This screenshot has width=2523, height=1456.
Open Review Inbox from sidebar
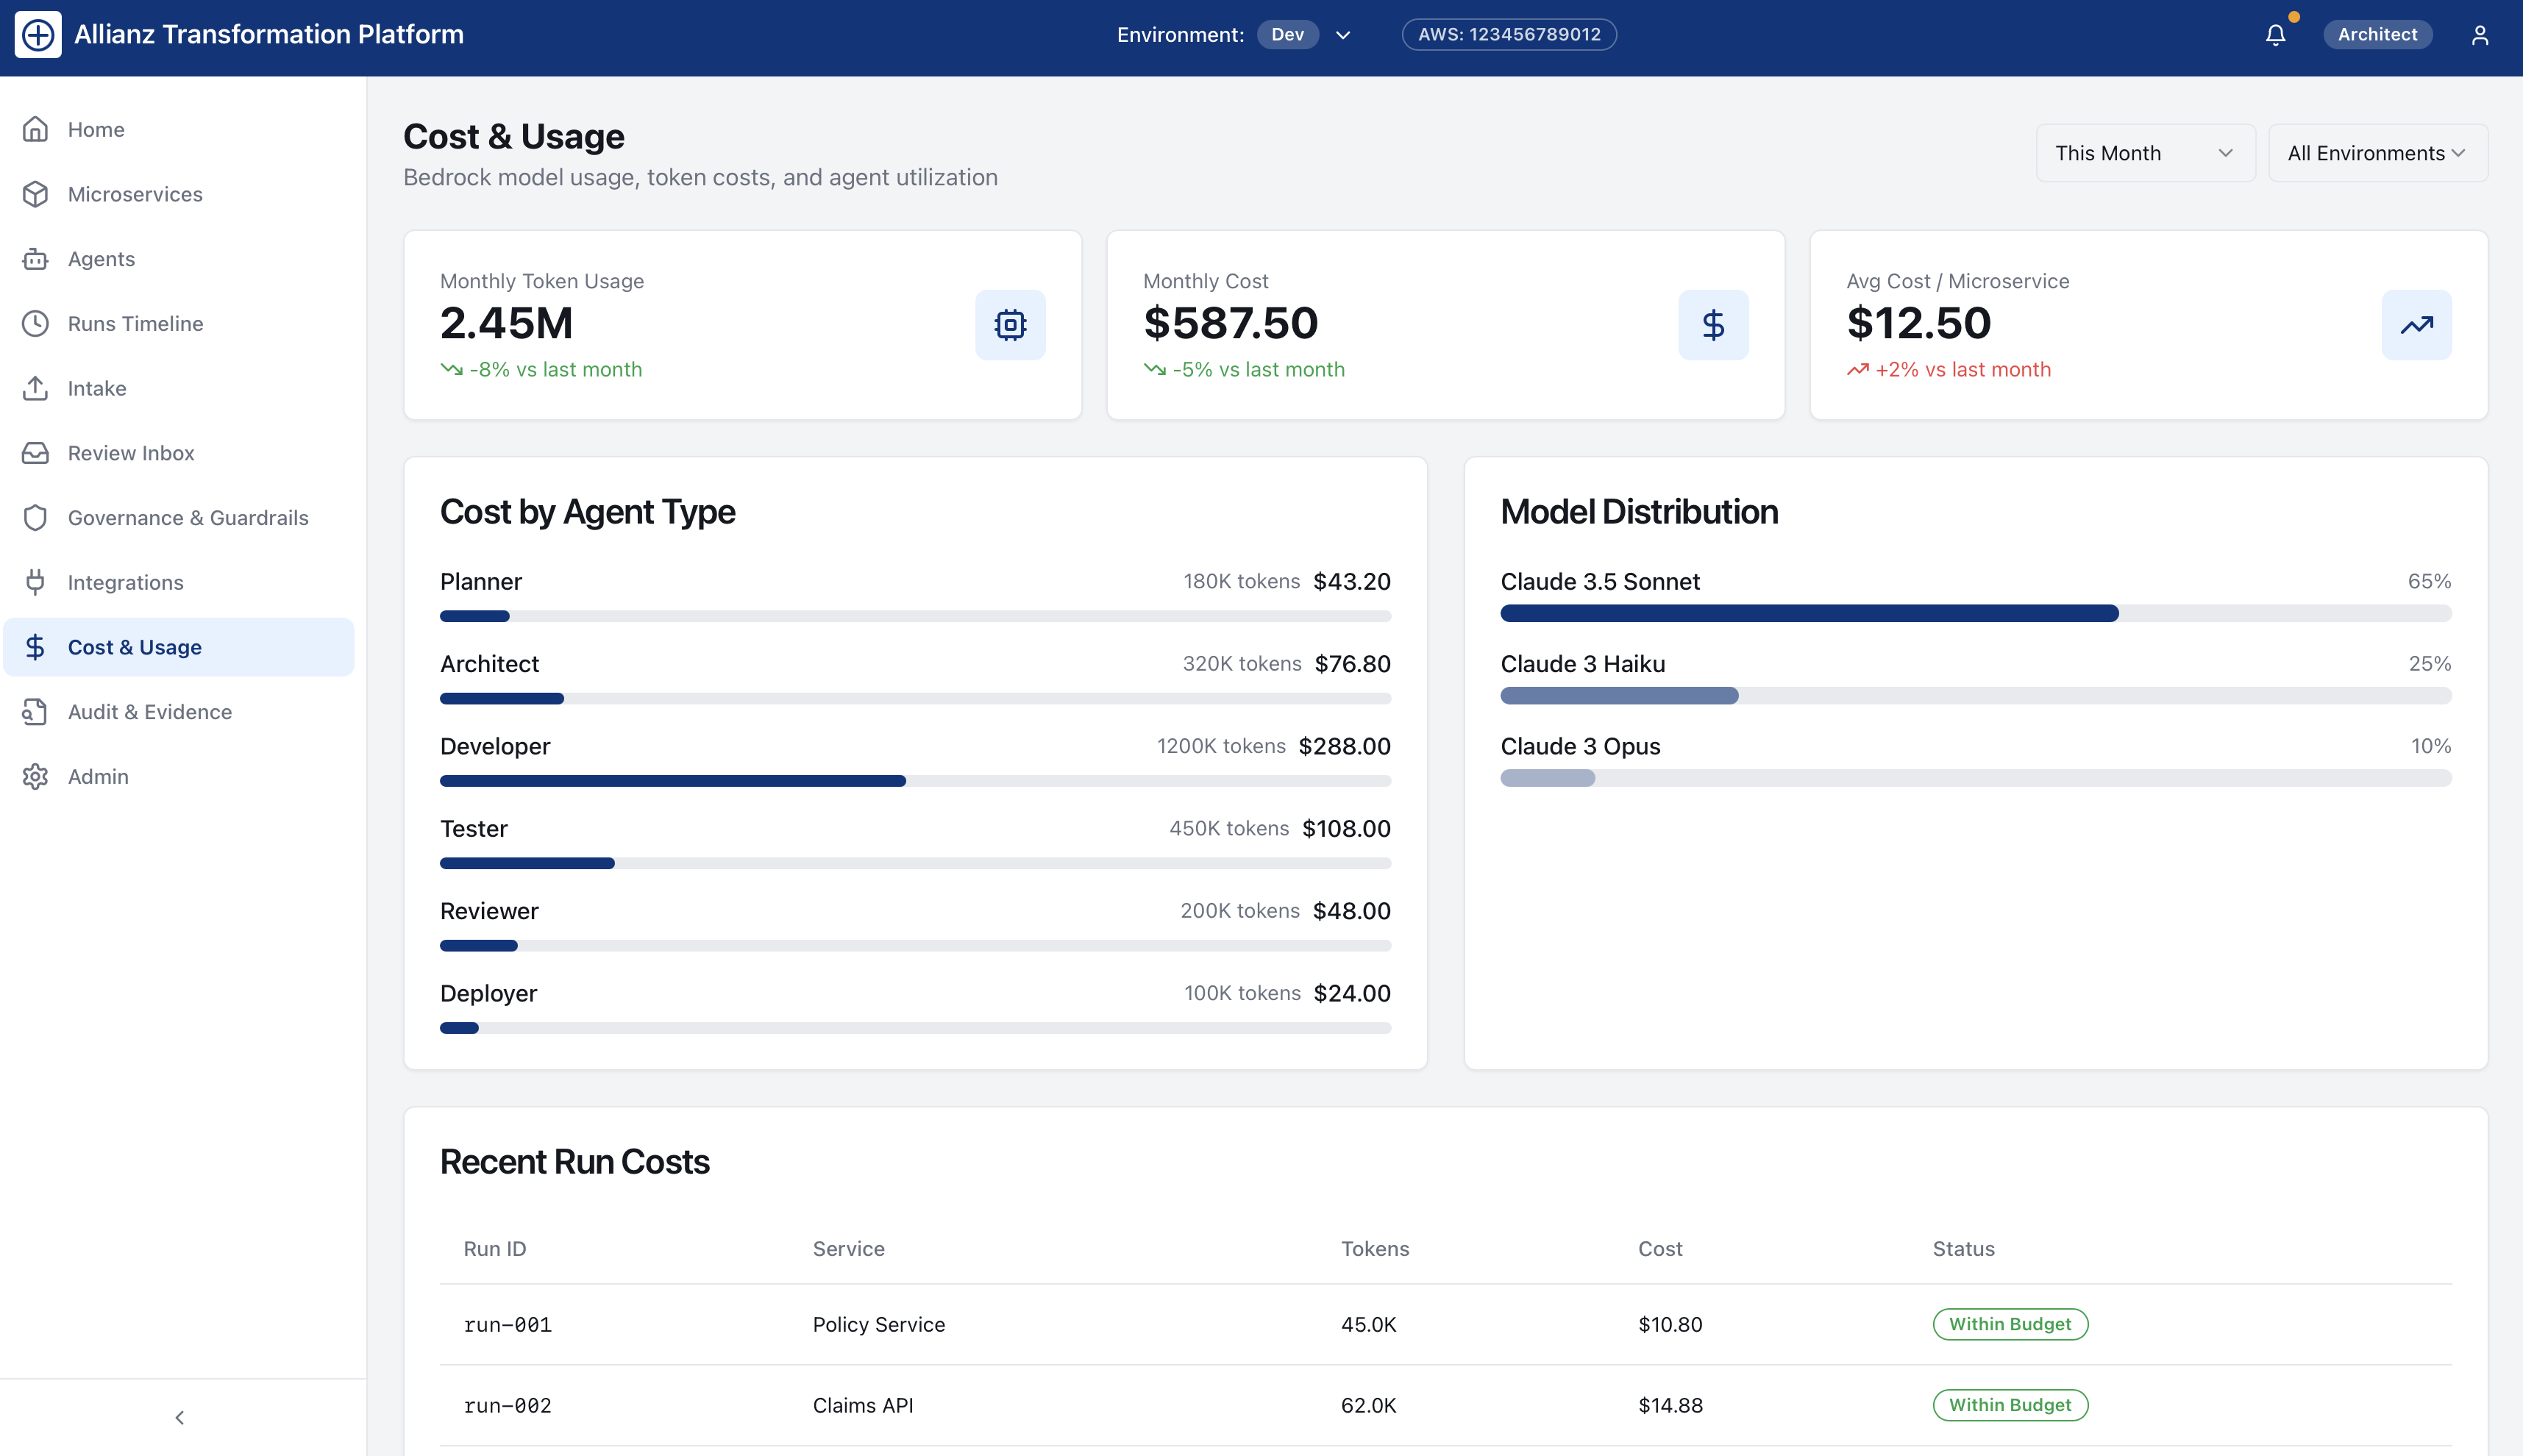pyautogui.click(x=131, y=453)
